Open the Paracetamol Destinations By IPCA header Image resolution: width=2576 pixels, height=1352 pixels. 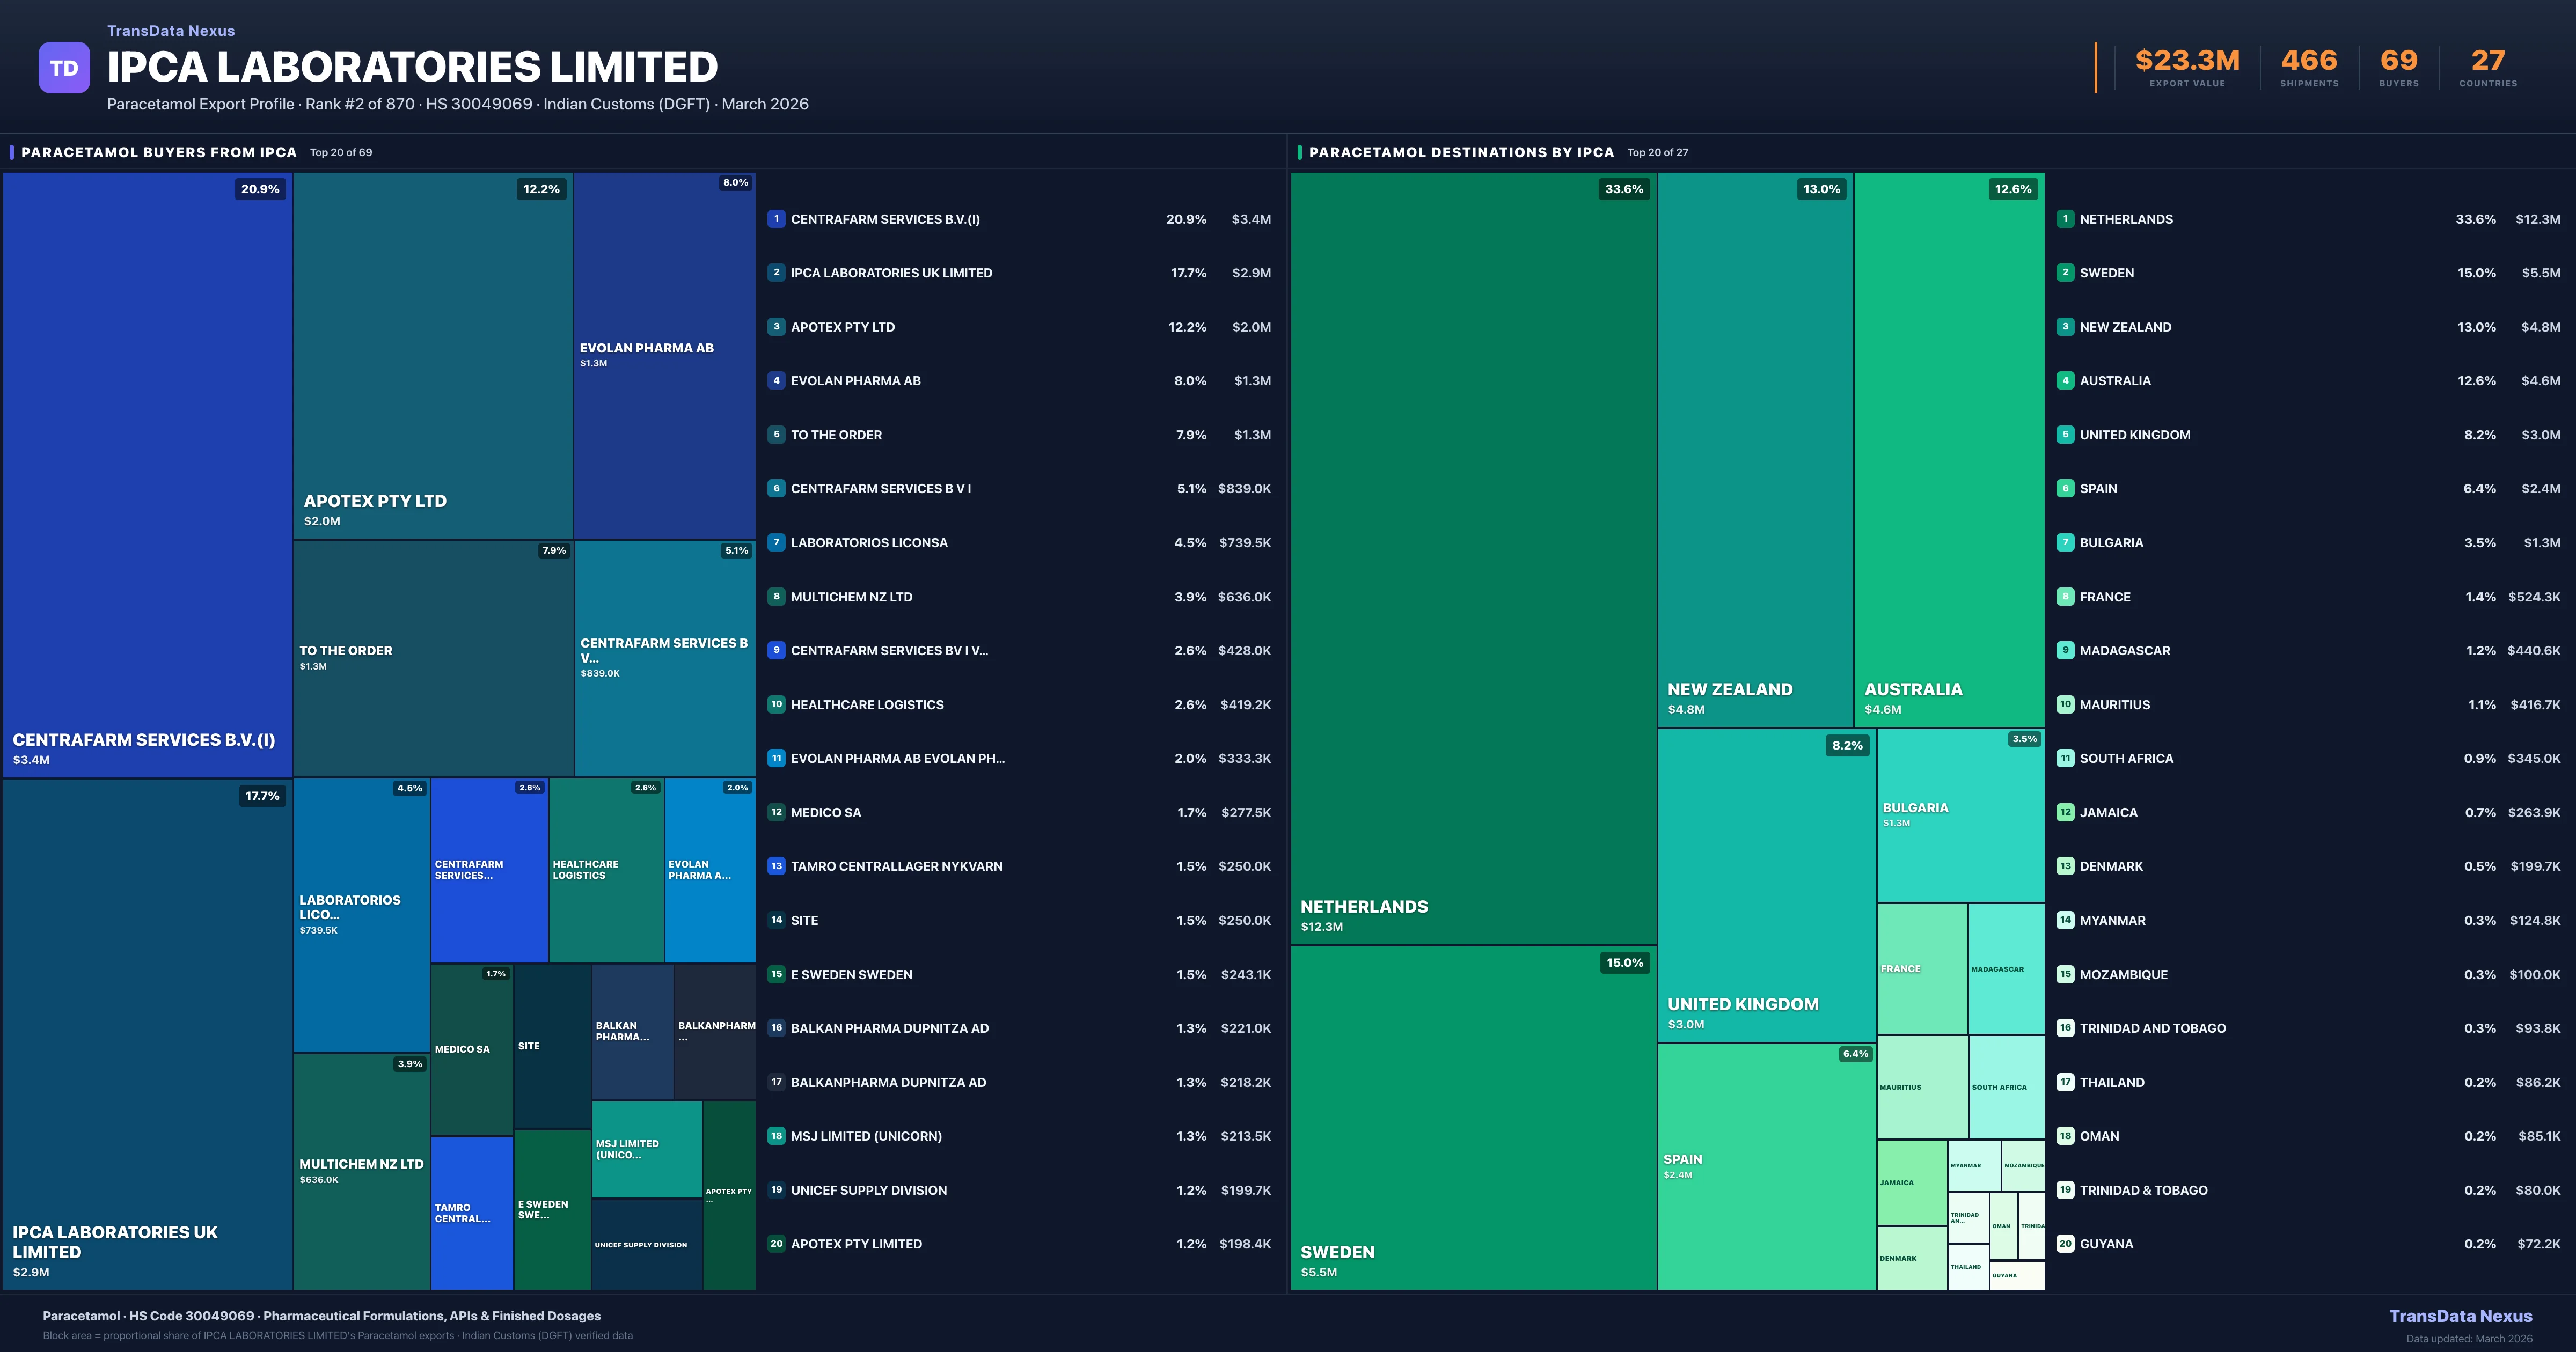[1461, 152]
